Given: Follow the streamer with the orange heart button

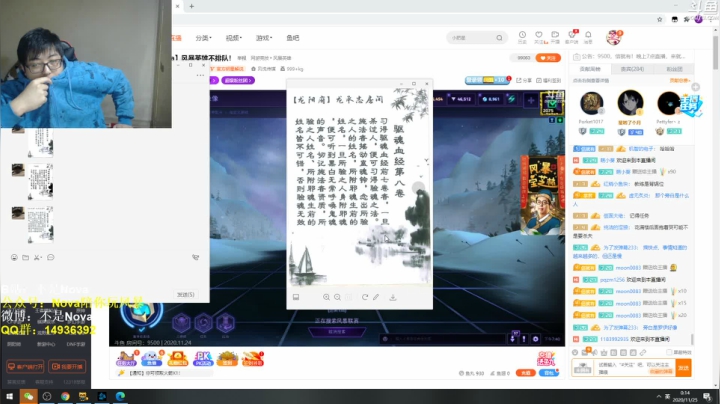Looking at the screenshot, I should (548, 58).
